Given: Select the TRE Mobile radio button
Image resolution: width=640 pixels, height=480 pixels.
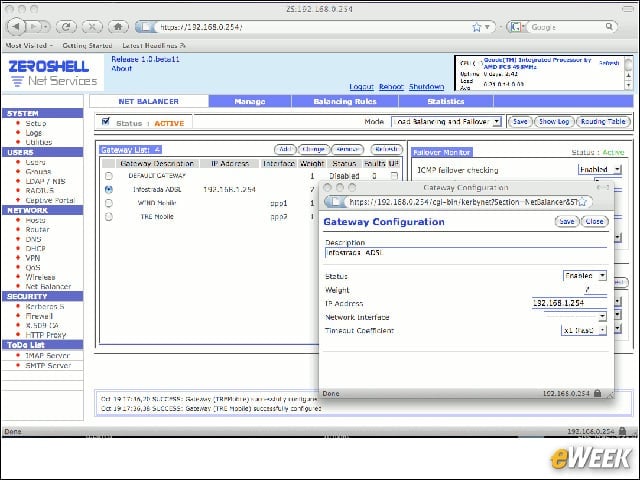Looking at the screenshot, I should coord(109,217).
